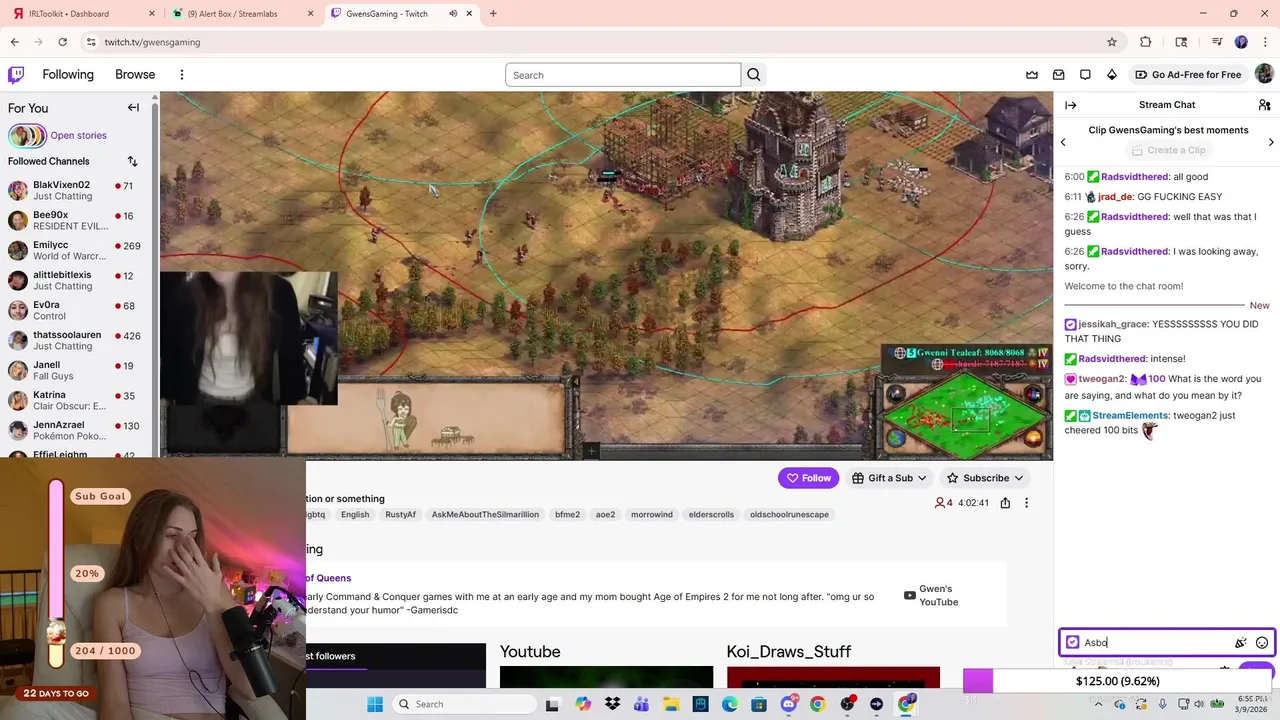The width and height of the screenshot is (1280, 720).
Task: Open the thatssoolauren followed channel
Action: (77, 340)
